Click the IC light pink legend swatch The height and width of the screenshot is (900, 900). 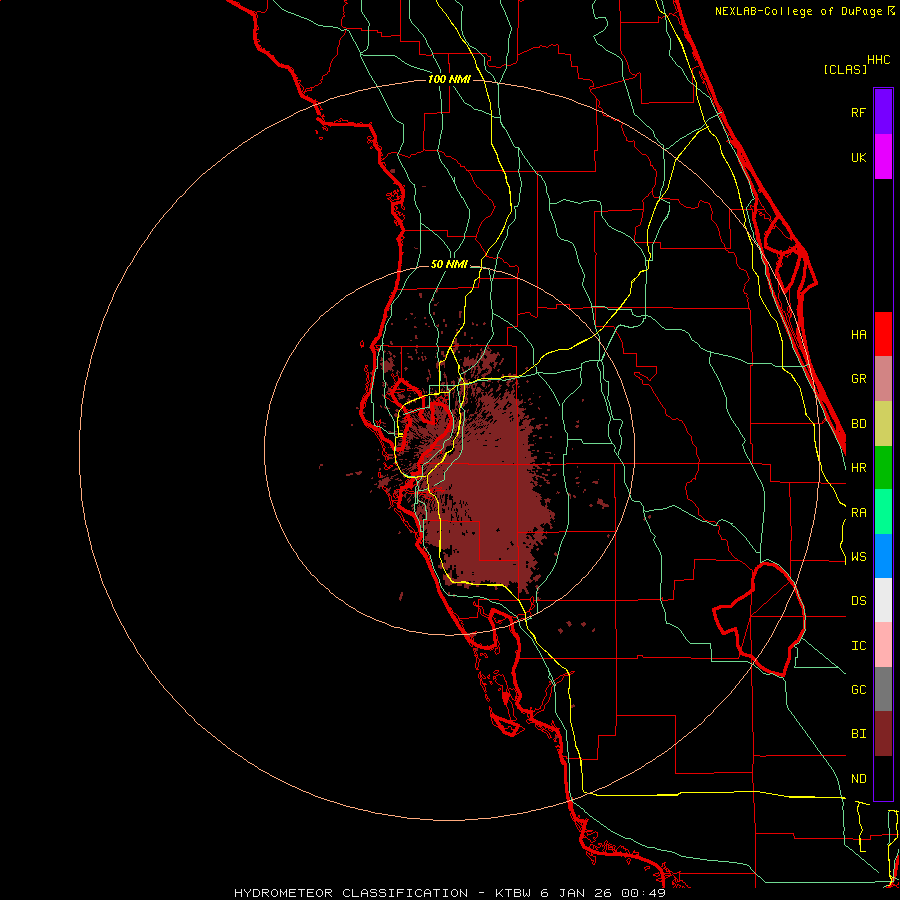[x=883, y=645]
